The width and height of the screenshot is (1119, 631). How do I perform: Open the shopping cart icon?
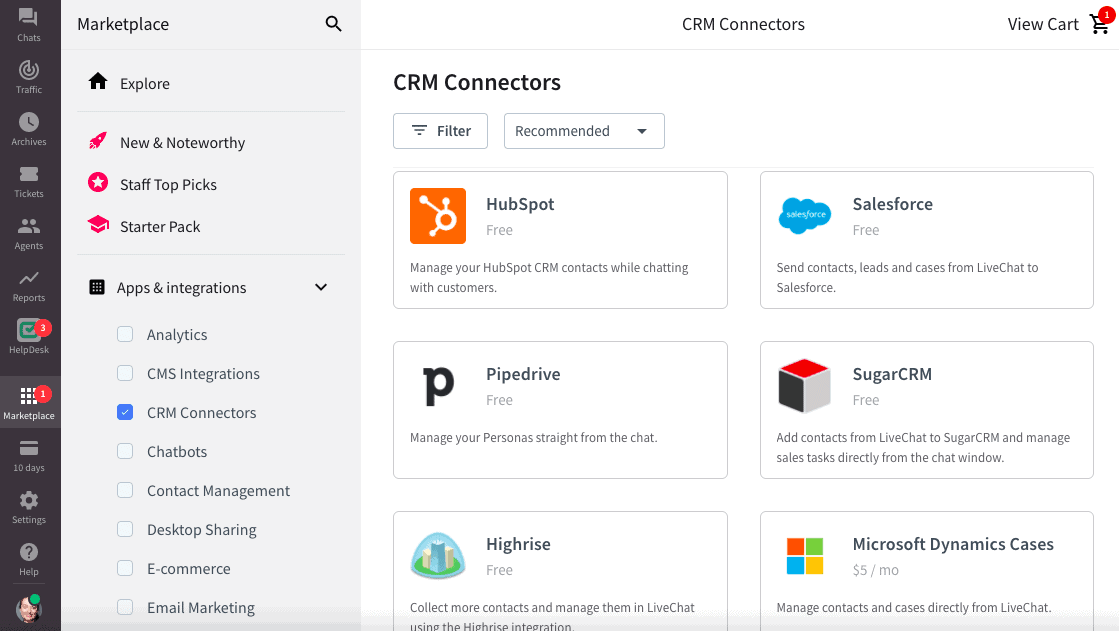[1100, 24]
